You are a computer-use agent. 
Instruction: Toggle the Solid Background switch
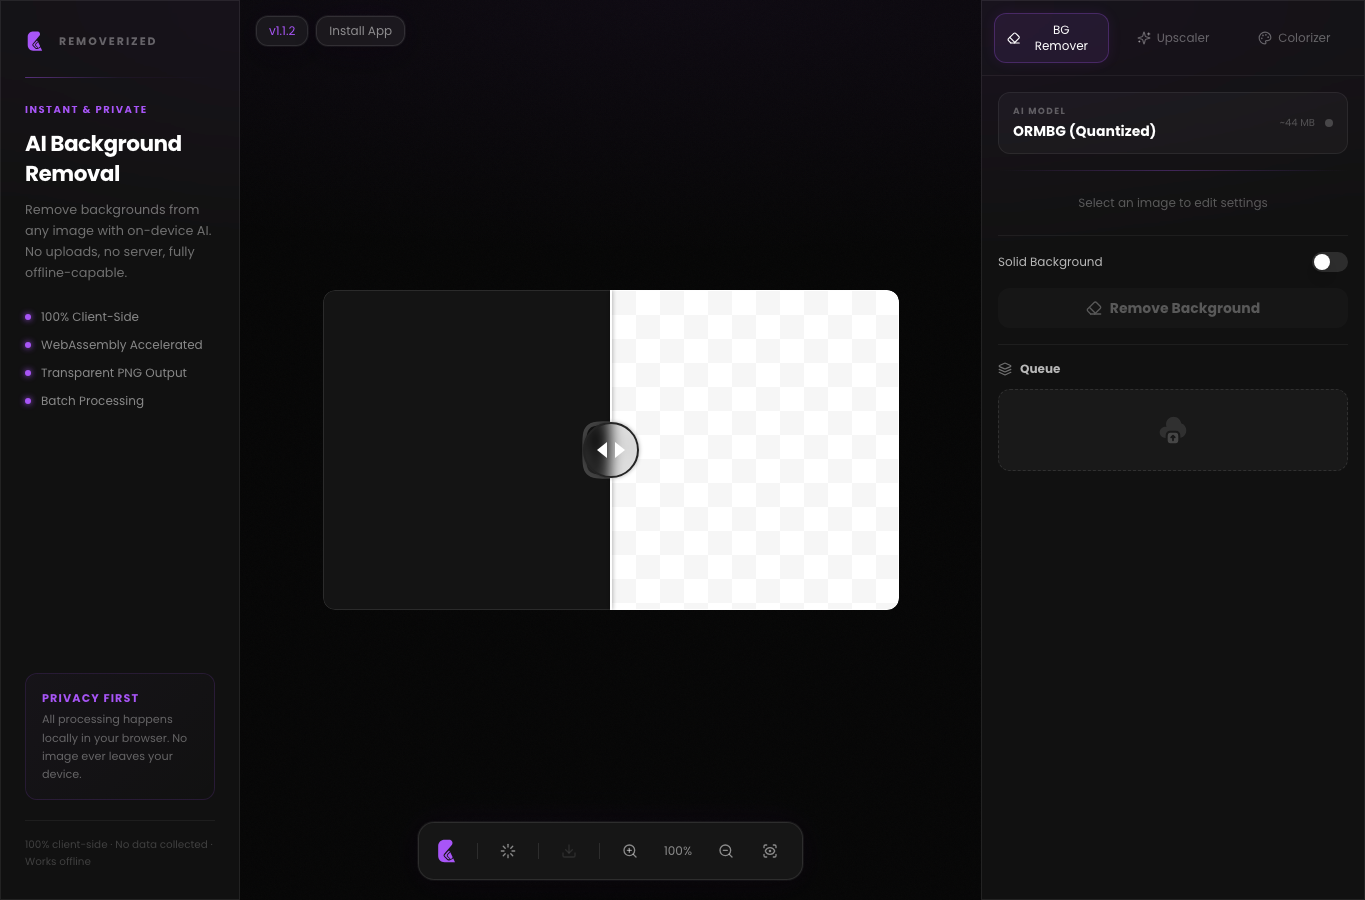pyautogui.click(x=1329, y=262)
